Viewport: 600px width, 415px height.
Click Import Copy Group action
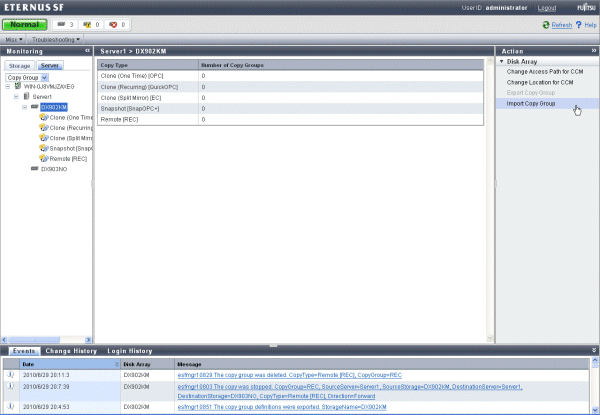pos(531,103)
